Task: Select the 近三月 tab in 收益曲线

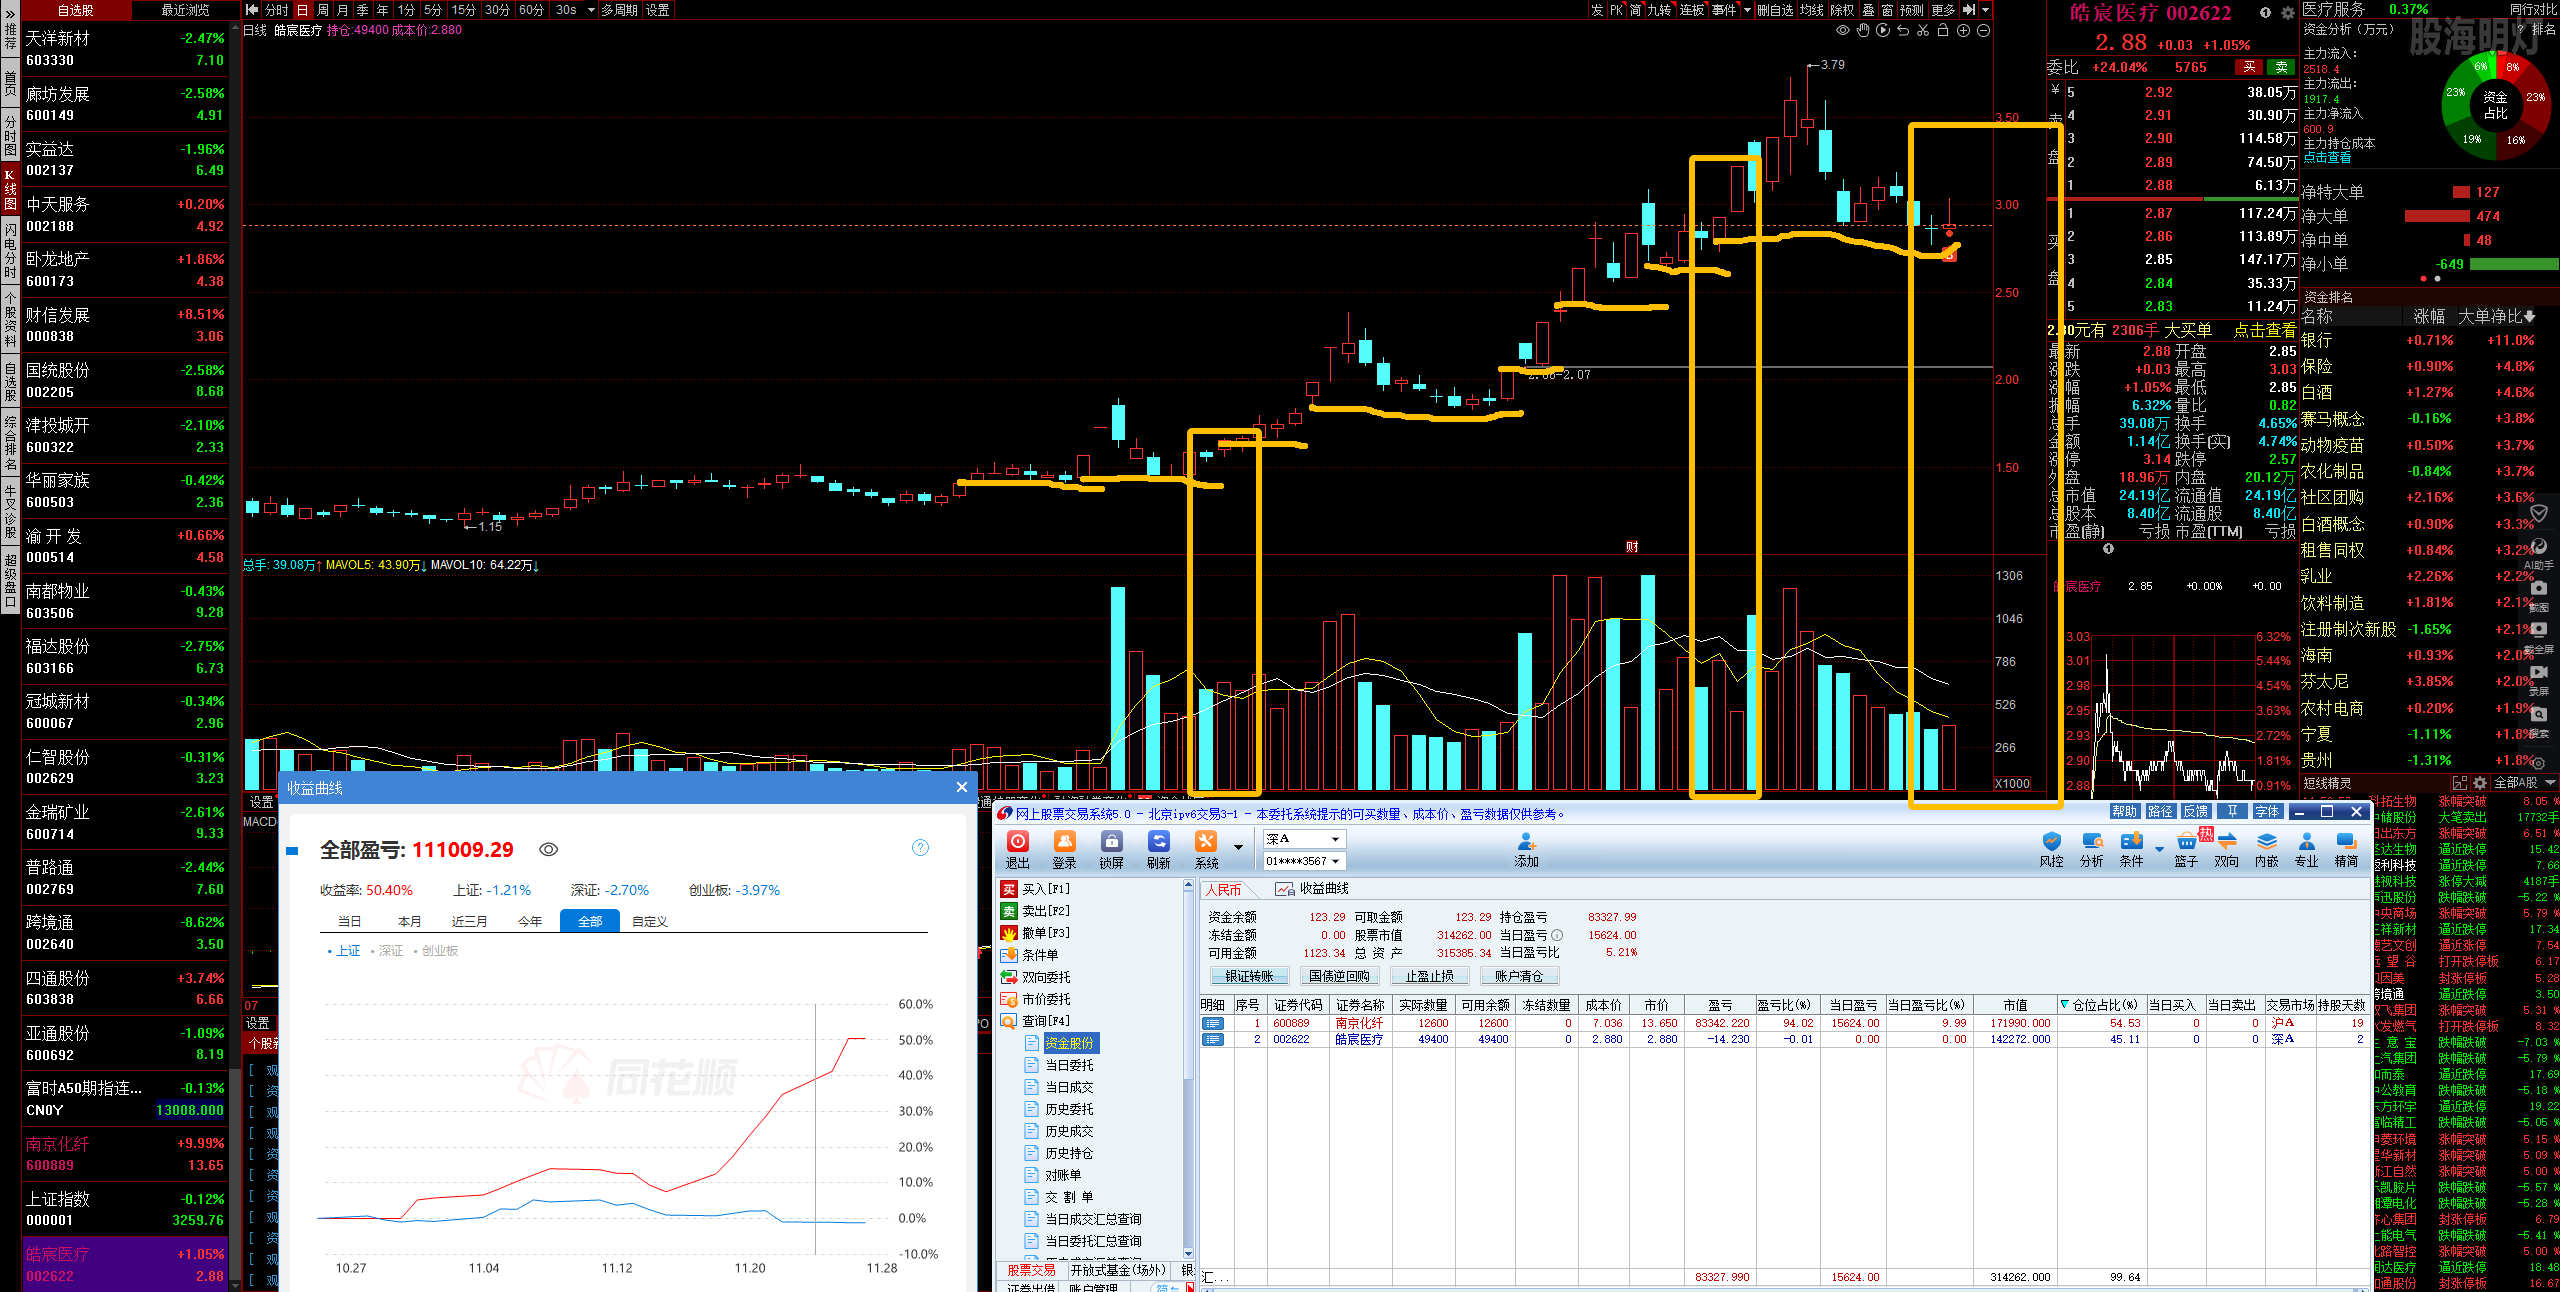Action: 469,921
